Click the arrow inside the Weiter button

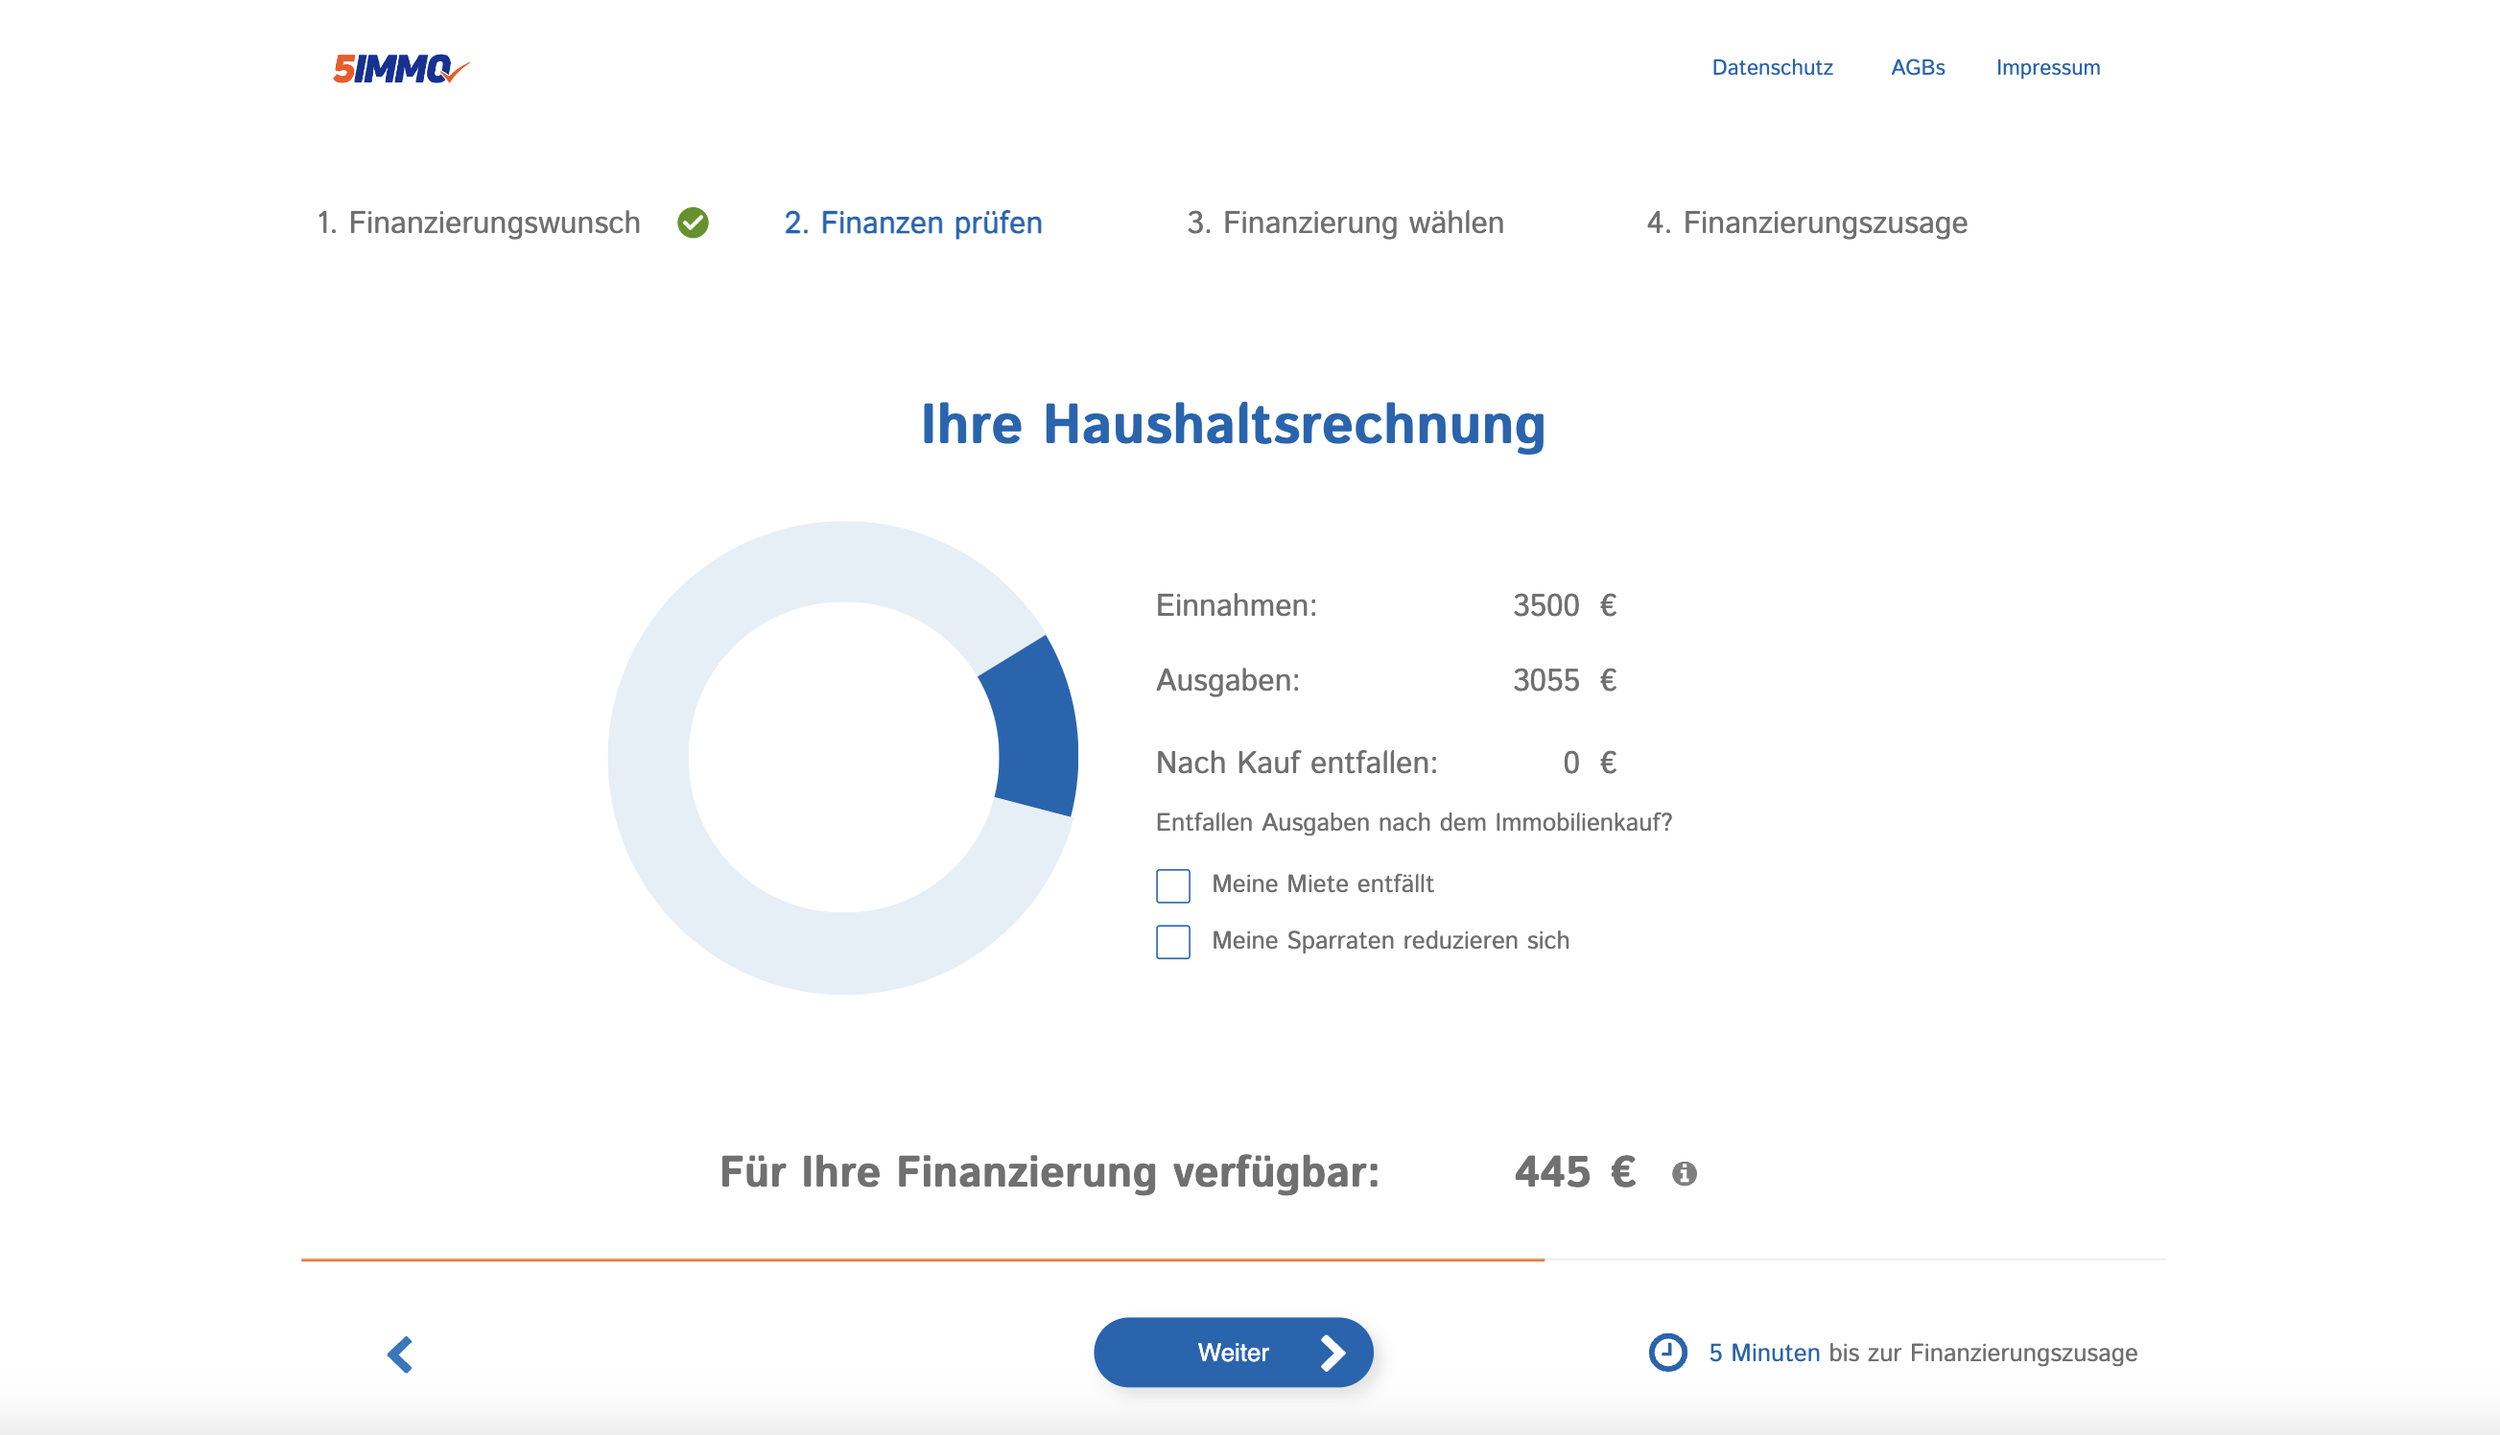coord(1332,1352)
